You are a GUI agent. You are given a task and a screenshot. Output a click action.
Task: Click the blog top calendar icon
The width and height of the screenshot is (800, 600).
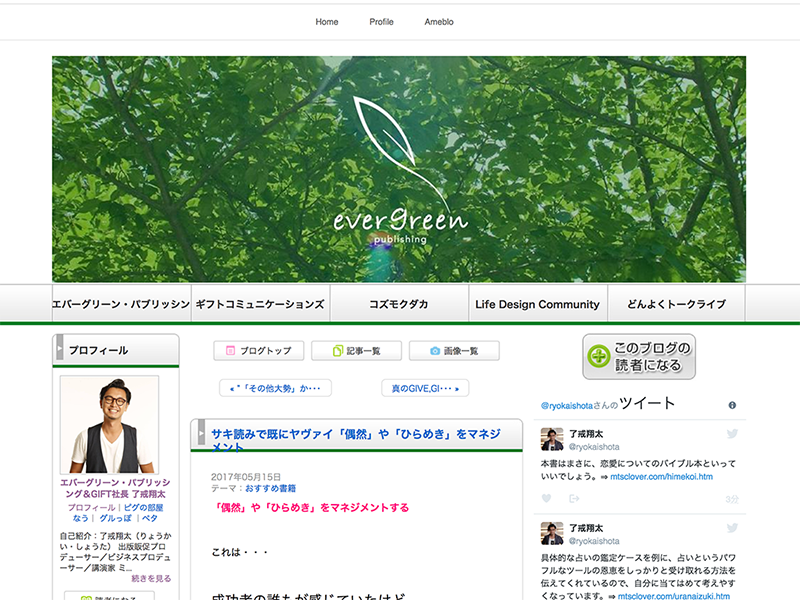pyautogui.click(x=231, y=351)
